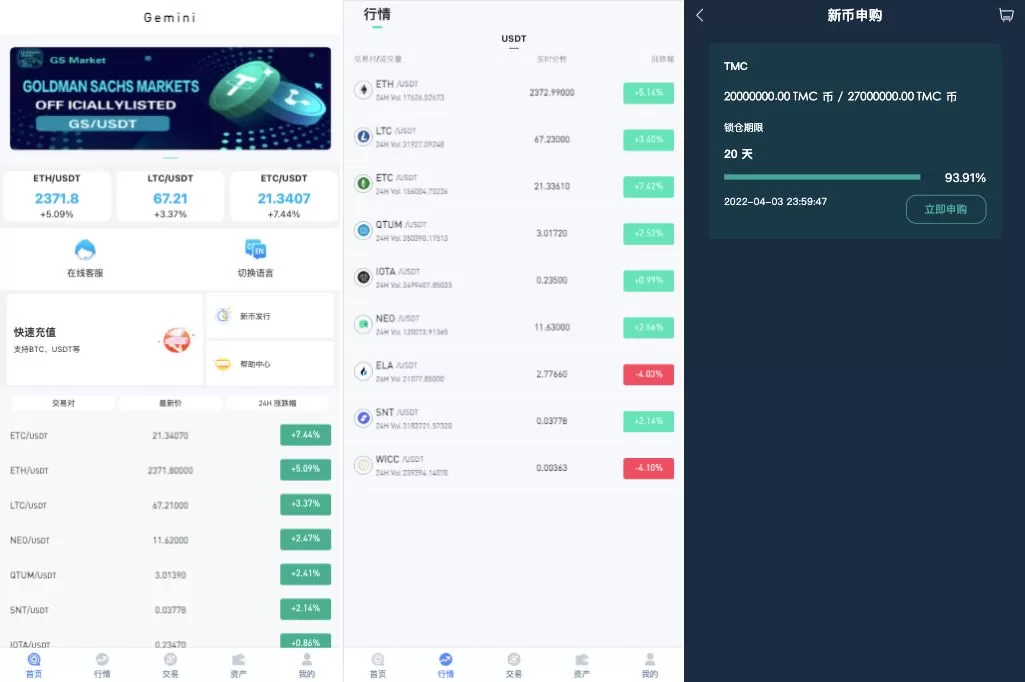Open 我的 tab in market screen bottom bar

[x=650, y=665]
